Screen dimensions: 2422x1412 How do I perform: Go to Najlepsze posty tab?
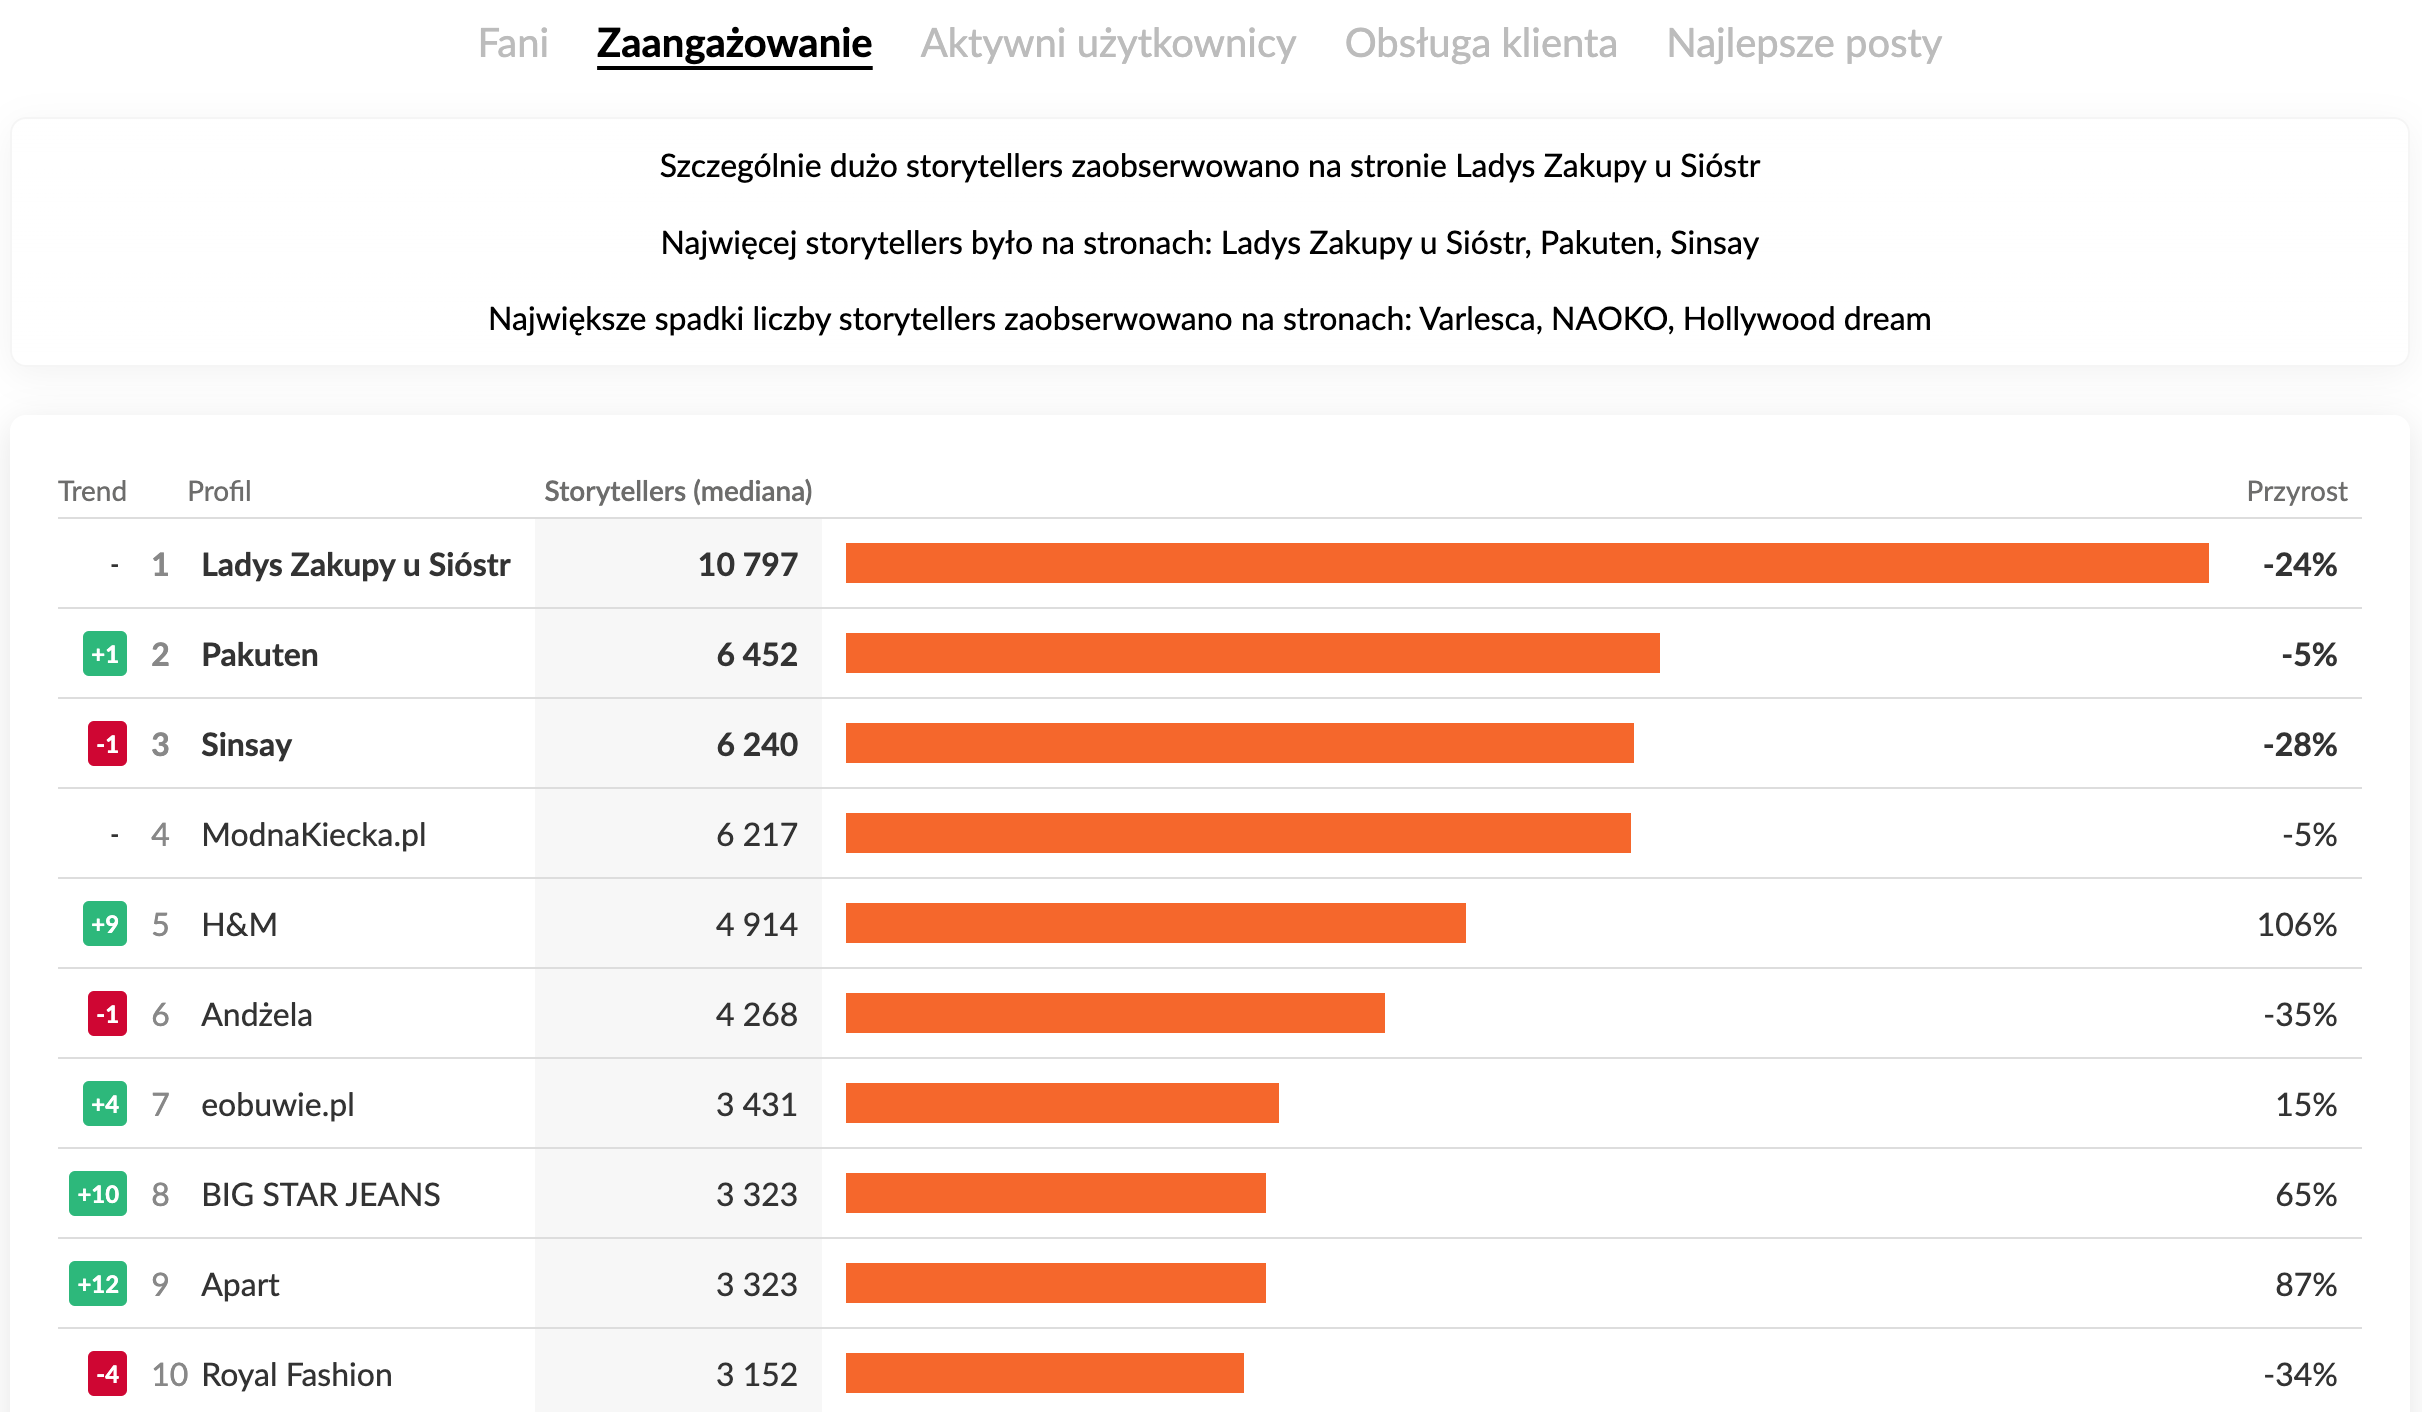pyautogui.click(x=1804, y=43)
